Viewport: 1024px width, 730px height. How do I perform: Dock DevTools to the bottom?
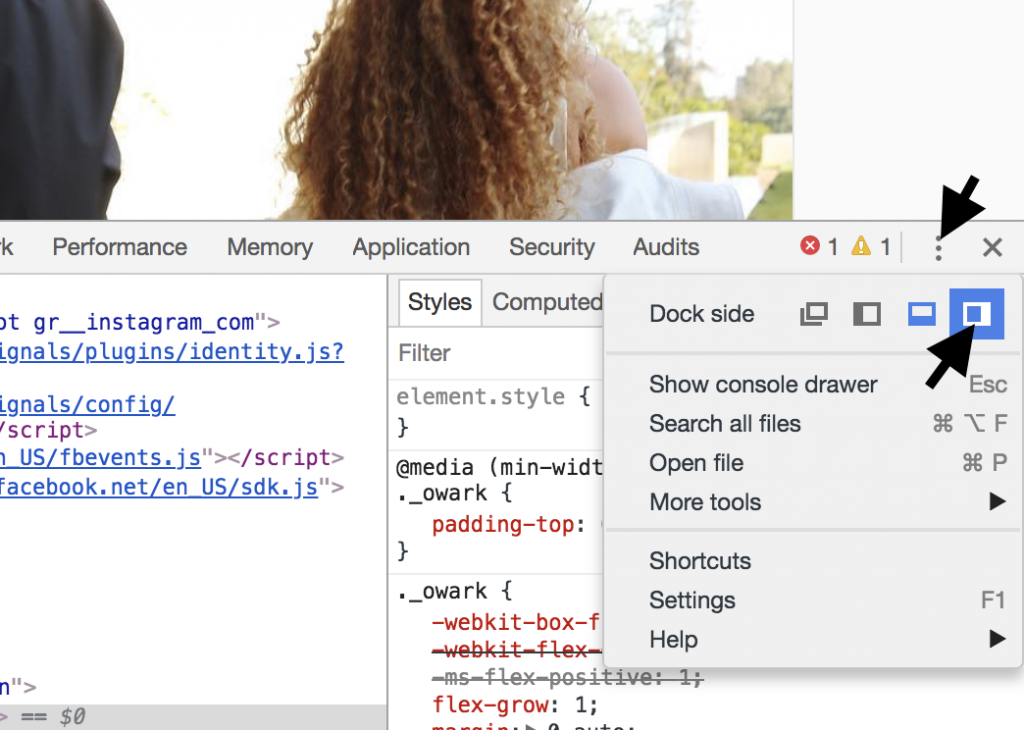(x=921, y=314)
